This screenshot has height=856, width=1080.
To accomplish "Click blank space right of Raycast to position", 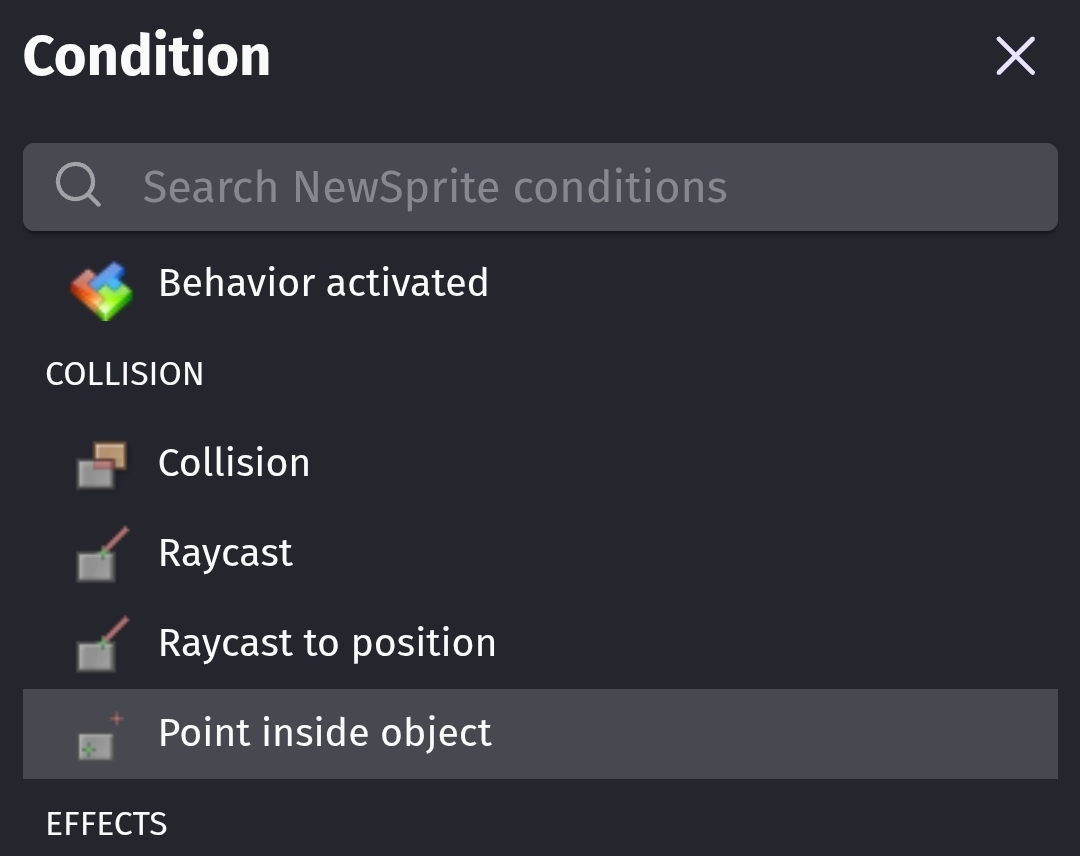I will click(x=780, y=643).
